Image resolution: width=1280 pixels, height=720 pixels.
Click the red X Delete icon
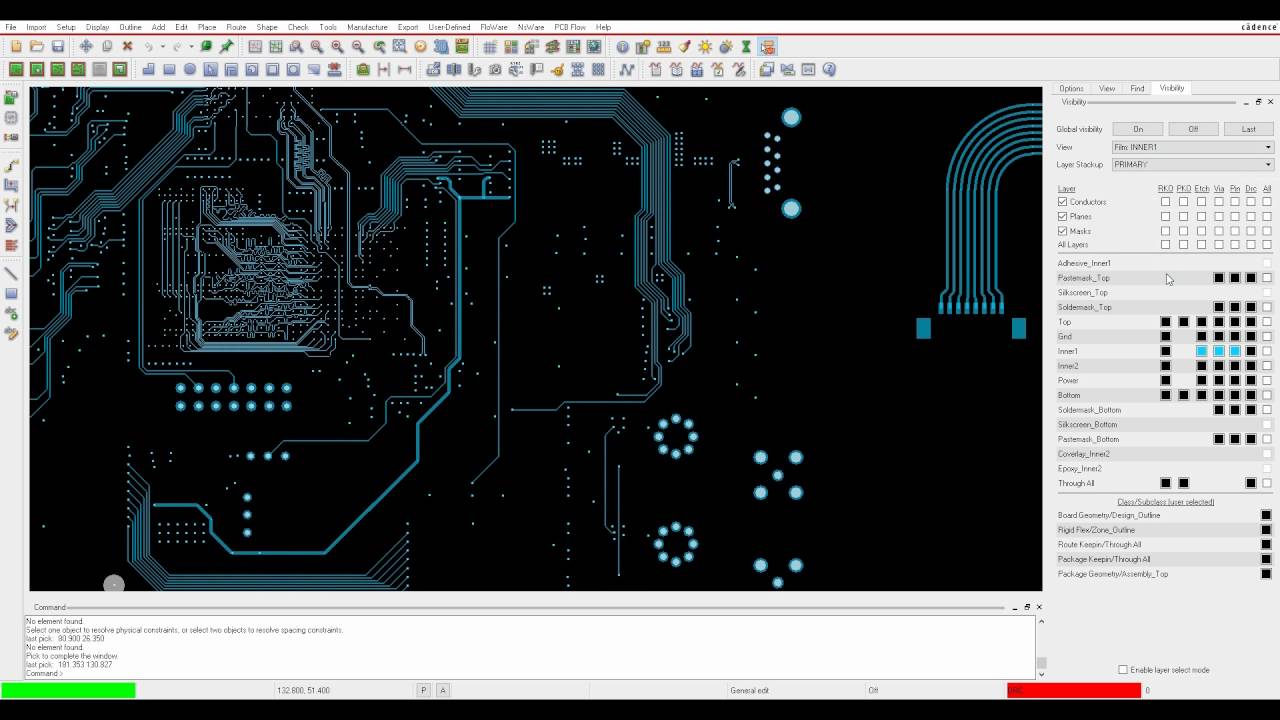pos(127,47)
